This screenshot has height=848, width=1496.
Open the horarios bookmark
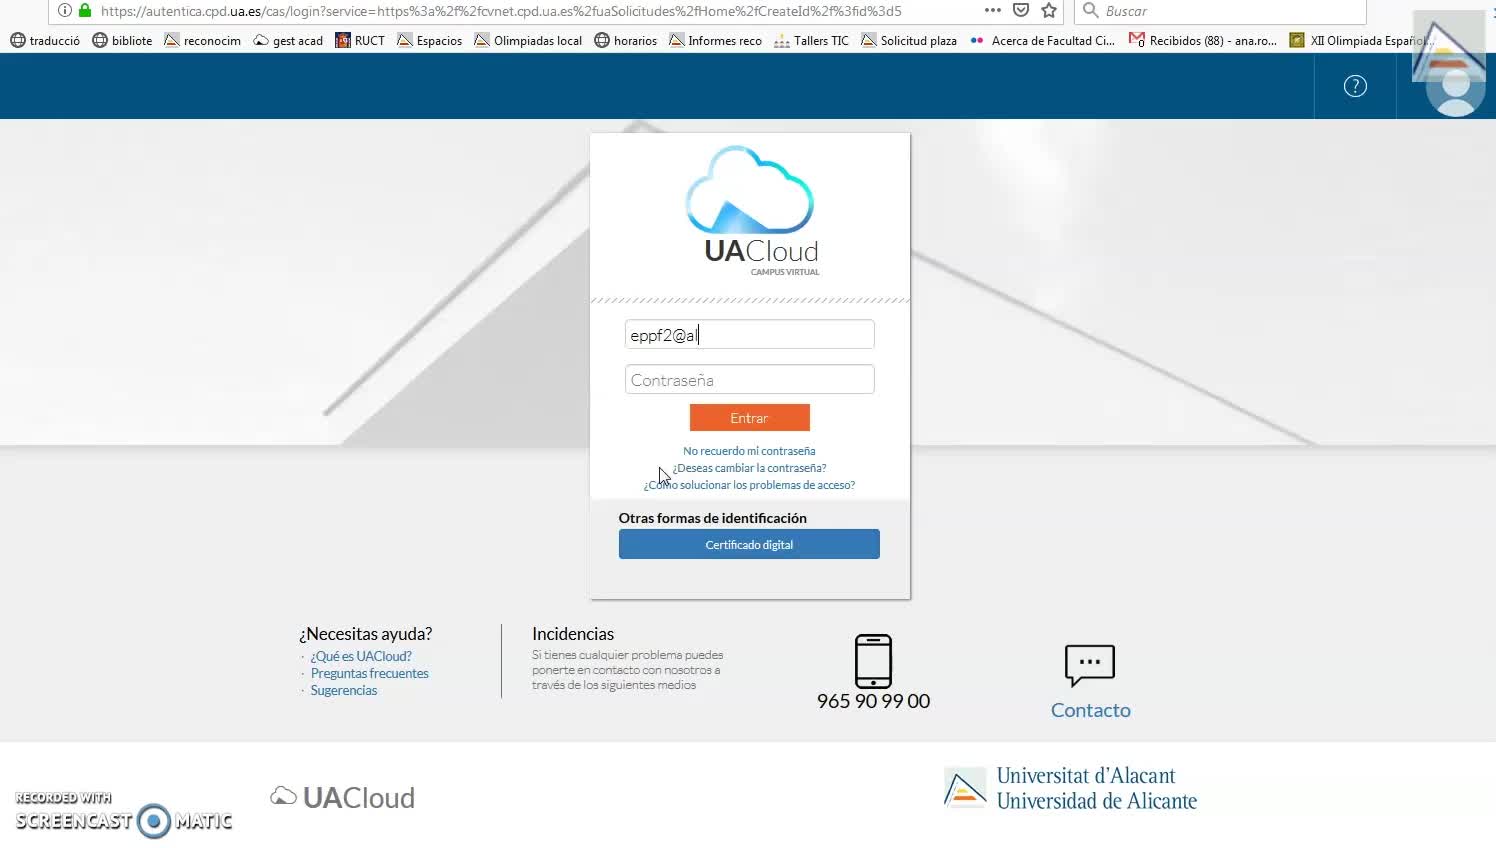pyautogui.click(x=625, y=41)
